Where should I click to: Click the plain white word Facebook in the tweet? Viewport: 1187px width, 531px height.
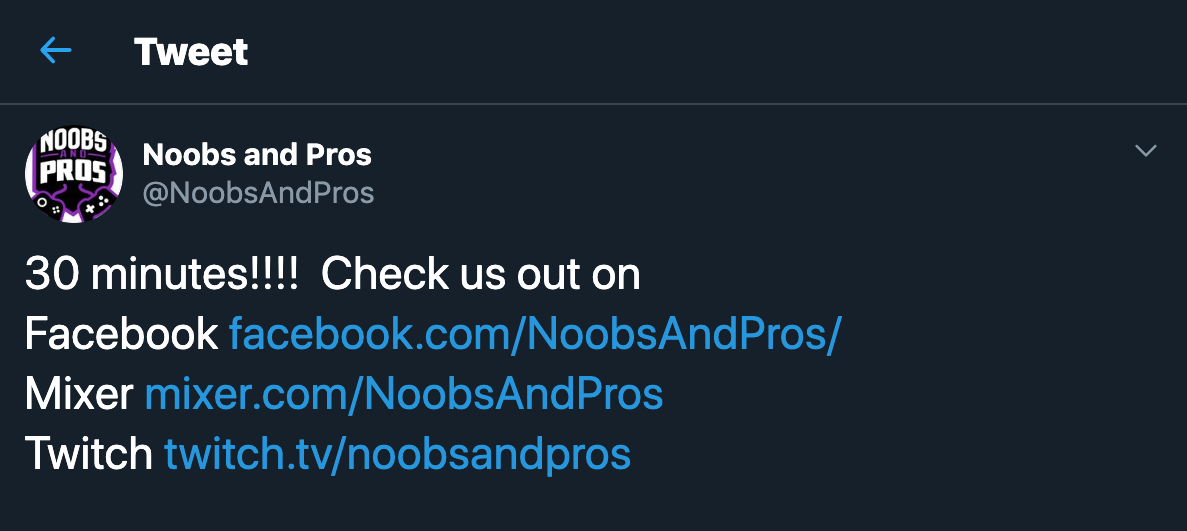click(121, 334)
